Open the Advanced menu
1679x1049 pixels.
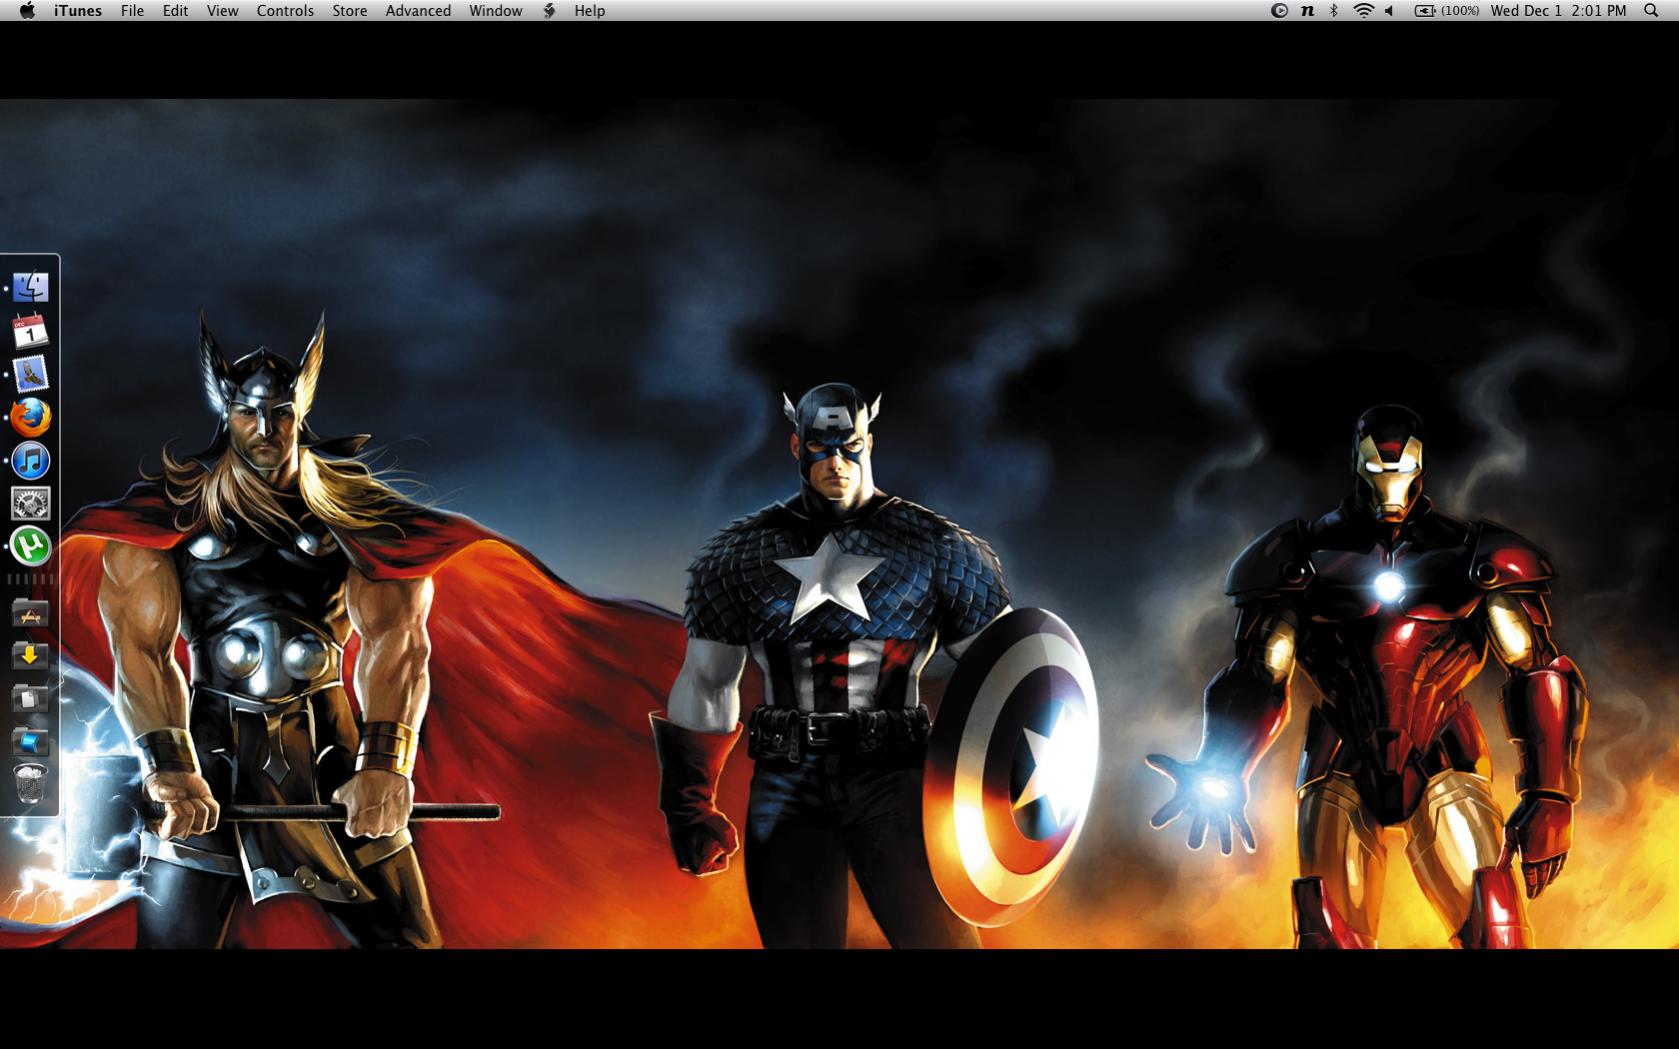(418, 11)
